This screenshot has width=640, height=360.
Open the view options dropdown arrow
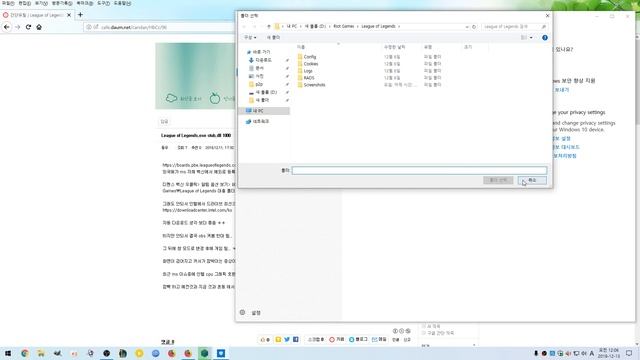[531, 38]
